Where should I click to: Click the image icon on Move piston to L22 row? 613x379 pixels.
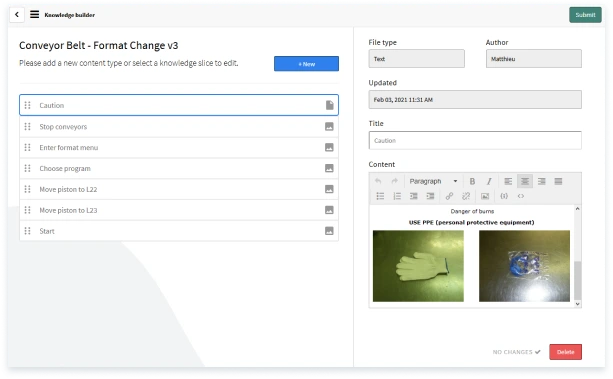click(x=329, y=189)
